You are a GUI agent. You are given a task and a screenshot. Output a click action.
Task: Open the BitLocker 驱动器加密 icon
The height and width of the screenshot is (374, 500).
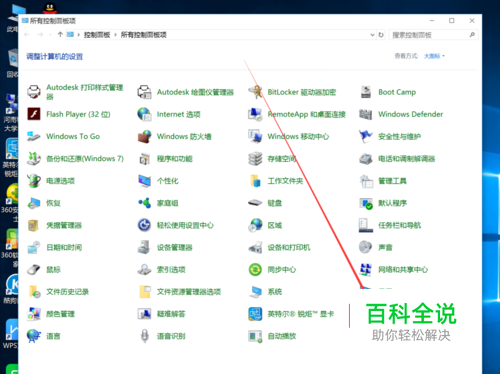[255, 92]
